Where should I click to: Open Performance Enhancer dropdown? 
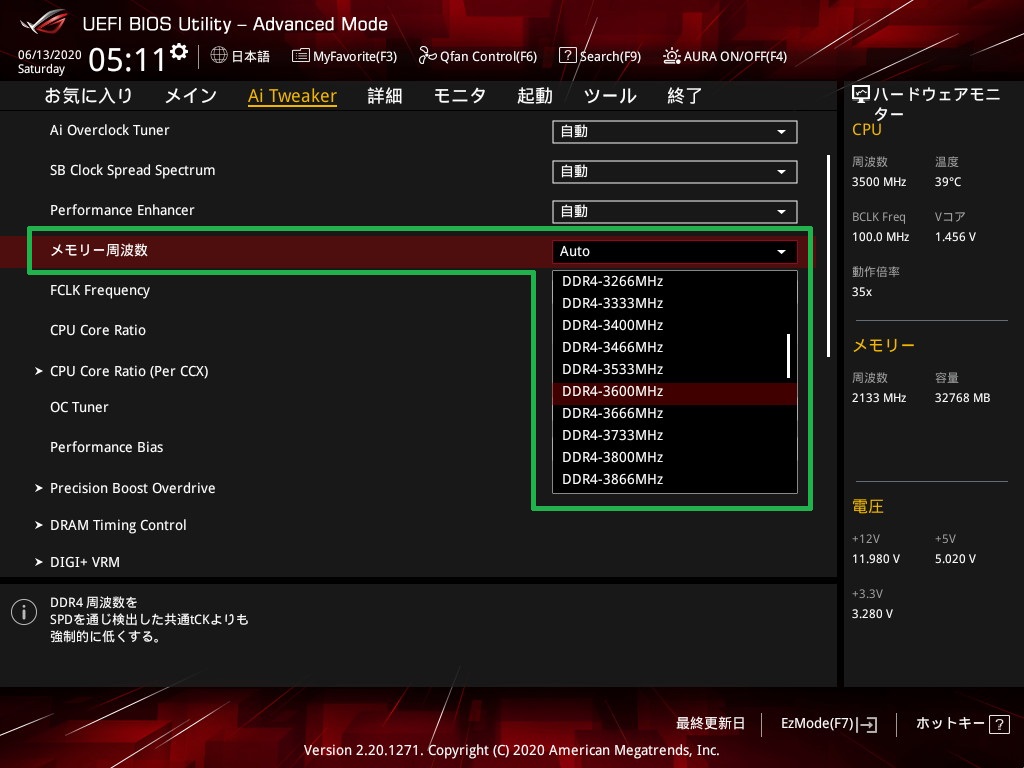675,212
